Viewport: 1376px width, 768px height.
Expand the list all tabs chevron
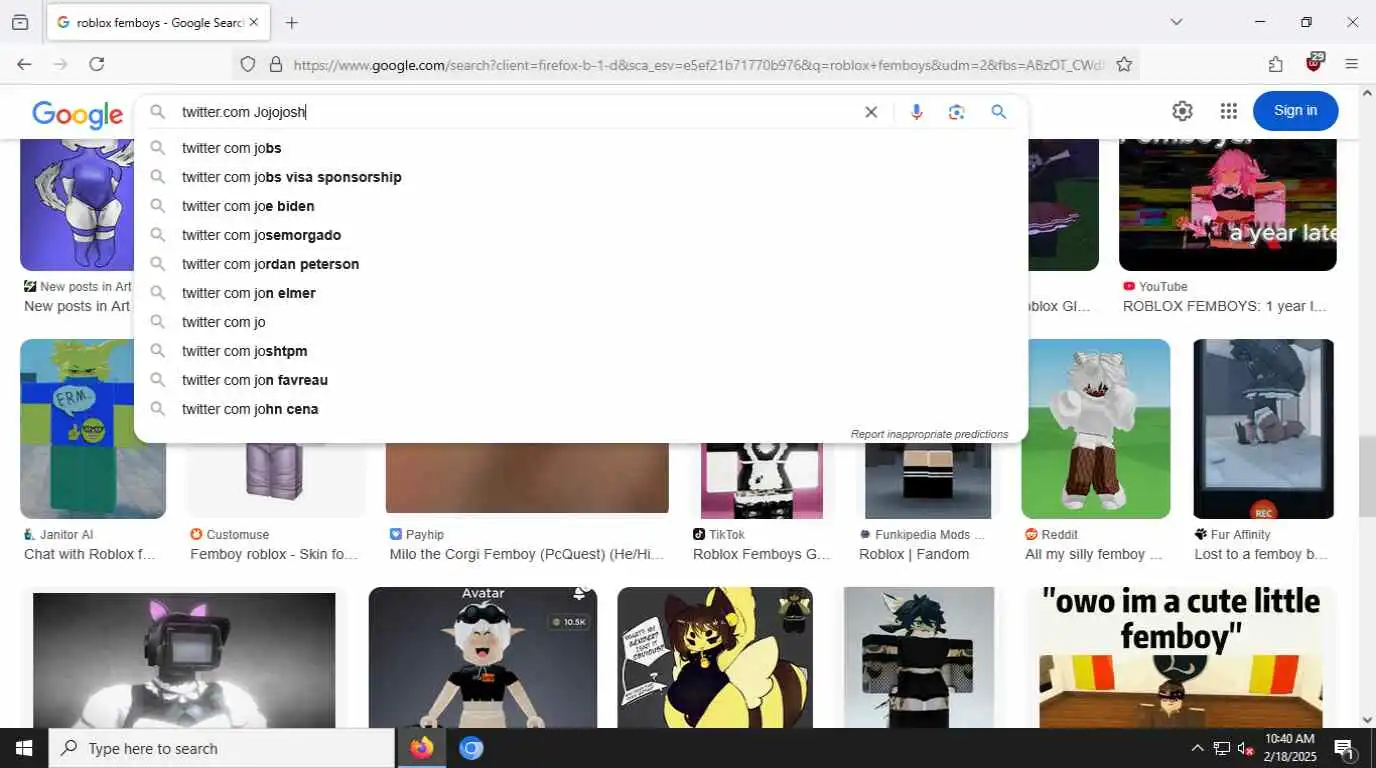coord(1177,22)
